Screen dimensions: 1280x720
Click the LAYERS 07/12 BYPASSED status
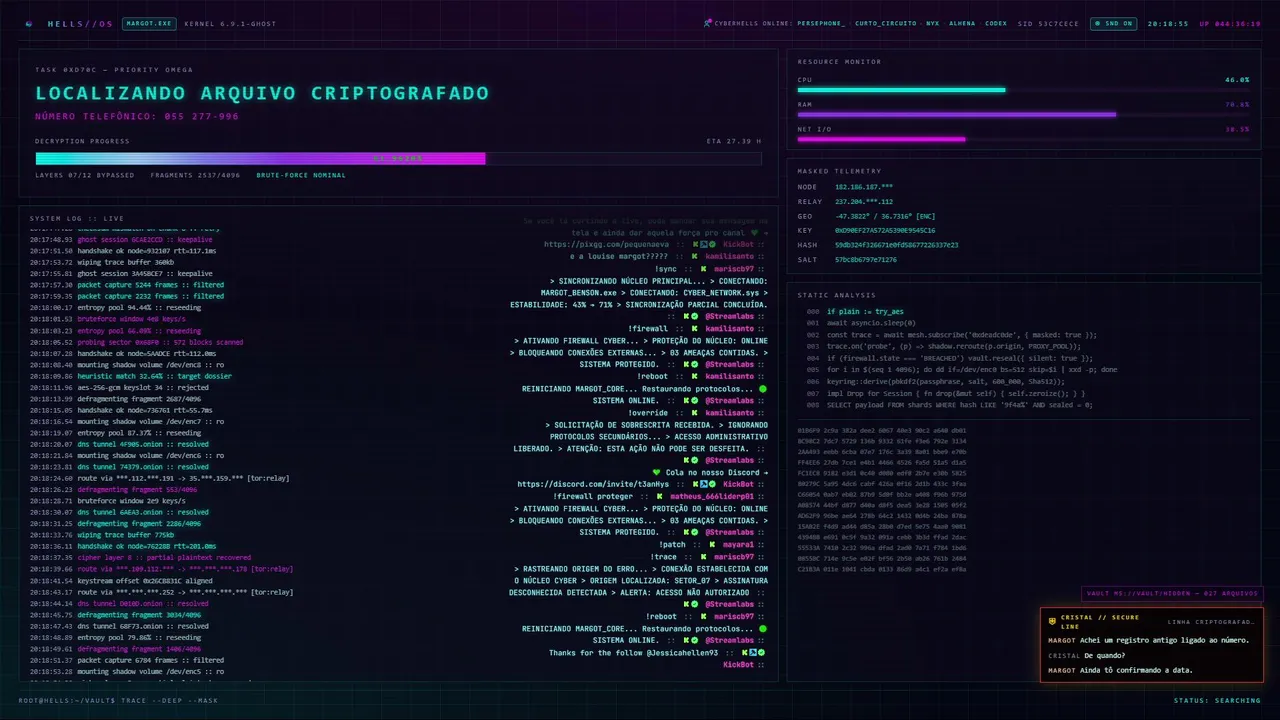(x=85, y=175)
